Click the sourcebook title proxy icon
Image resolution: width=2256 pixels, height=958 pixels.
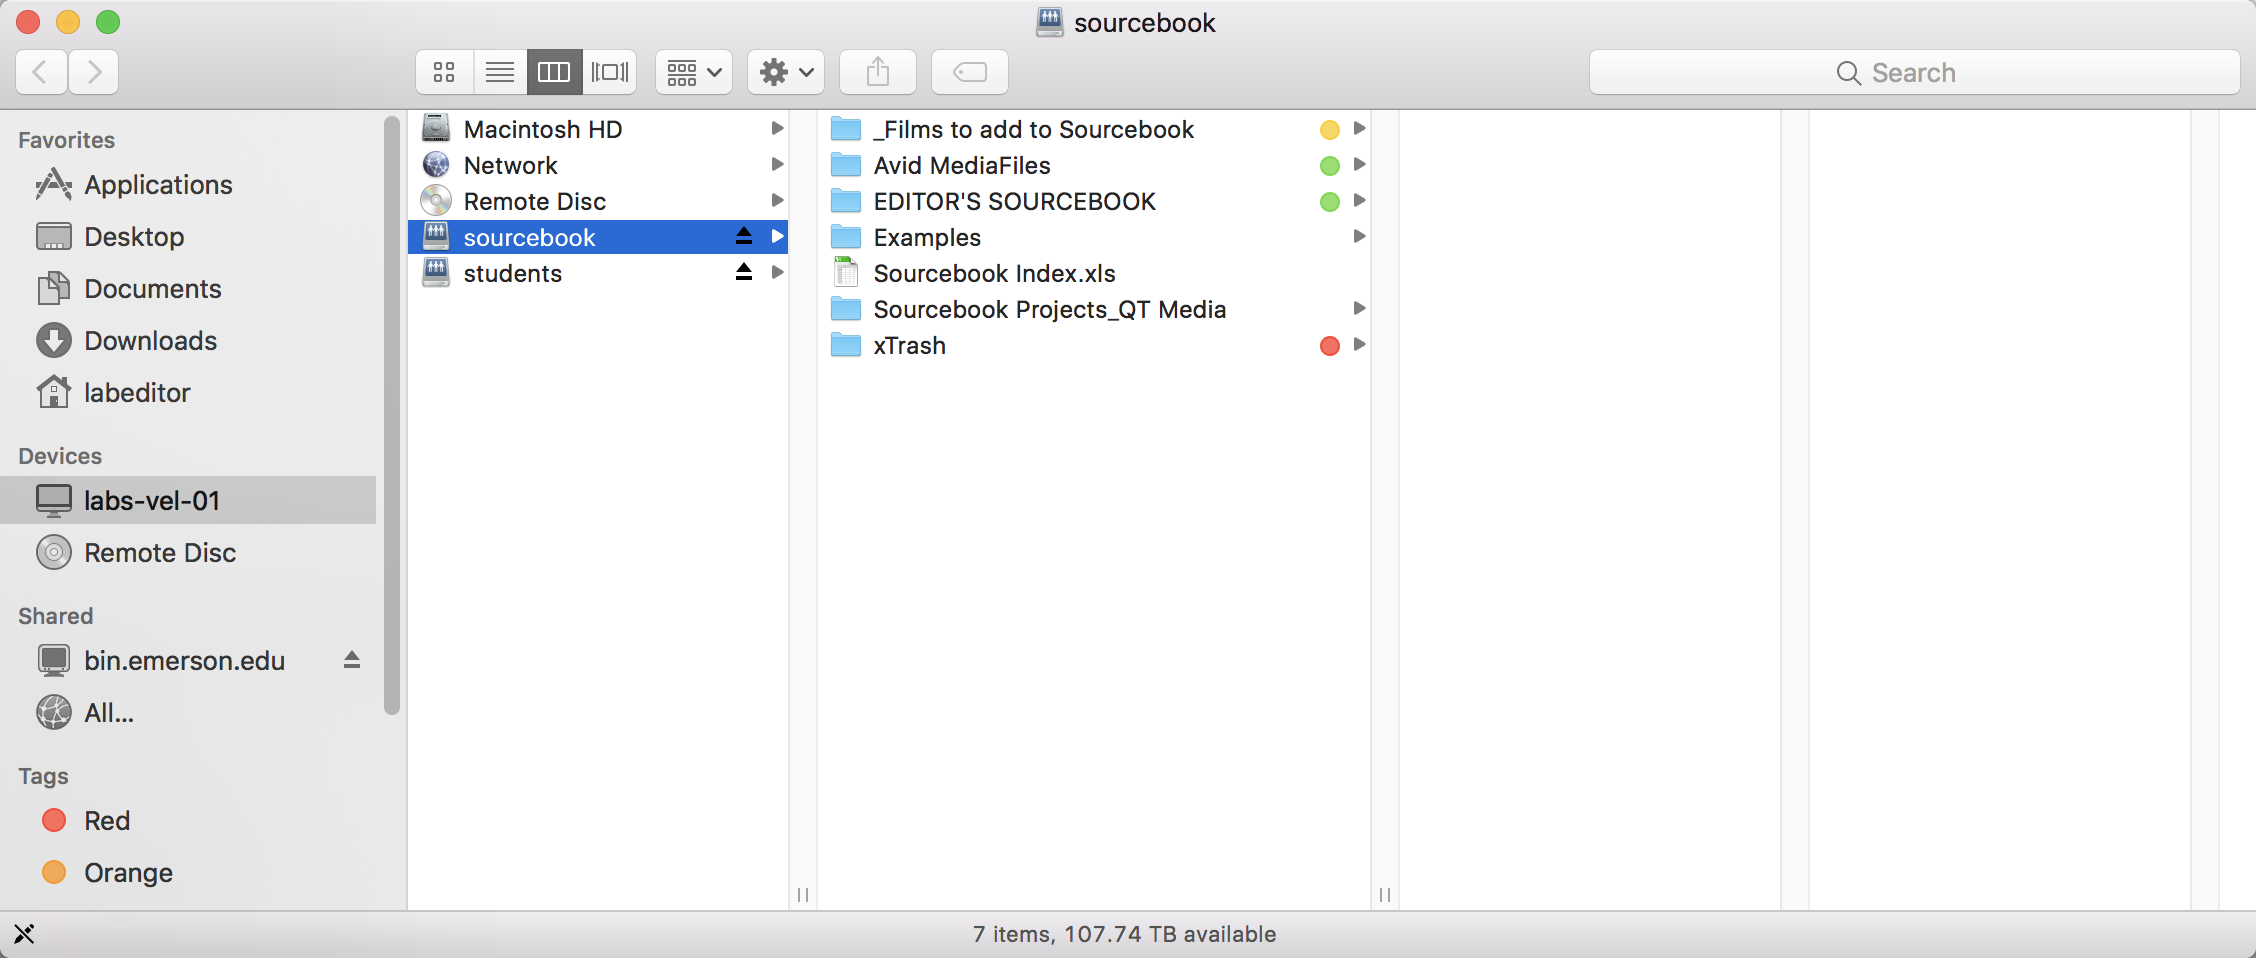pyautogui.click(x=1050, y=22)
